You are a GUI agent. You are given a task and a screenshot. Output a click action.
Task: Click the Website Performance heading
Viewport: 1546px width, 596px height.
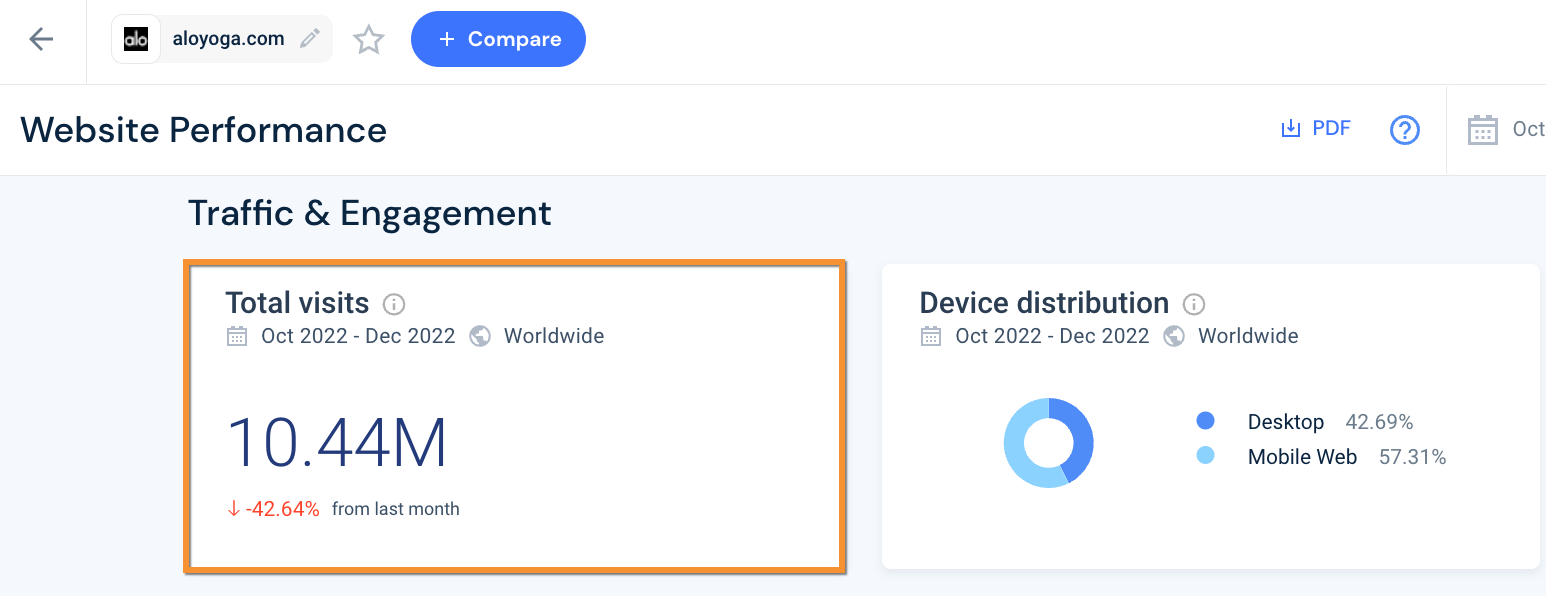[x=204, y=130]
